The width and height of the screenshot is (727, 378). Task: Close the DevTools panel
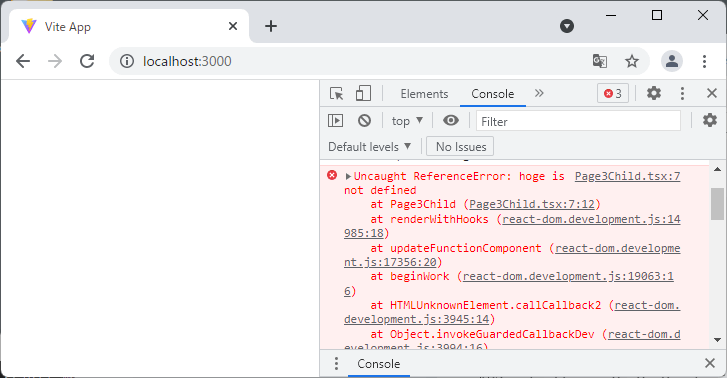(x=712, y=93)
